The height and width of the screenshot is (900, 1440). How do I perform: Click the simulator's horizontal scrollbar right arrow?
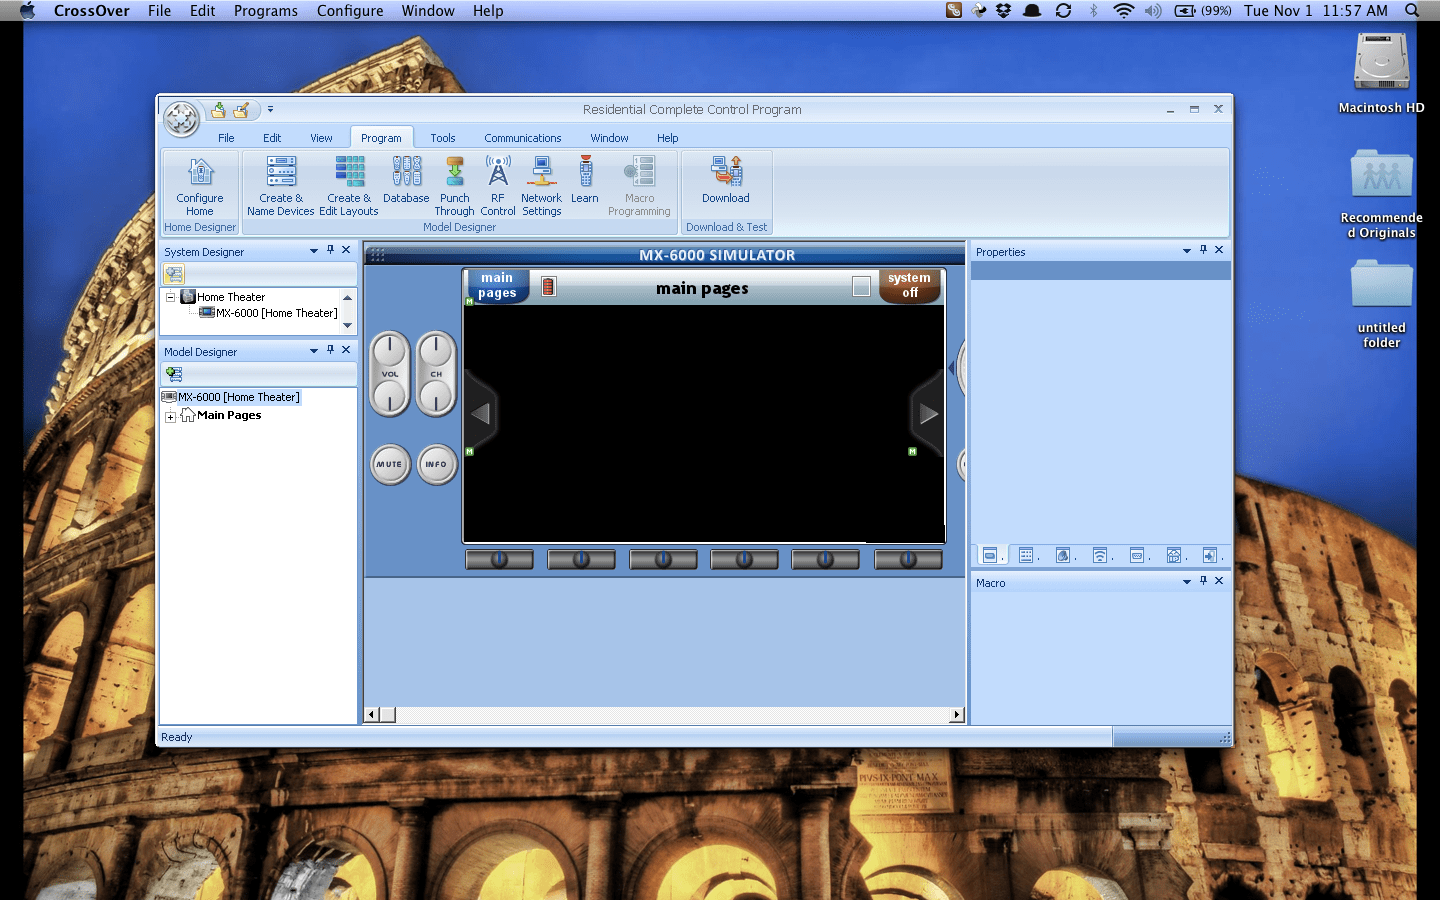[956, 714]
